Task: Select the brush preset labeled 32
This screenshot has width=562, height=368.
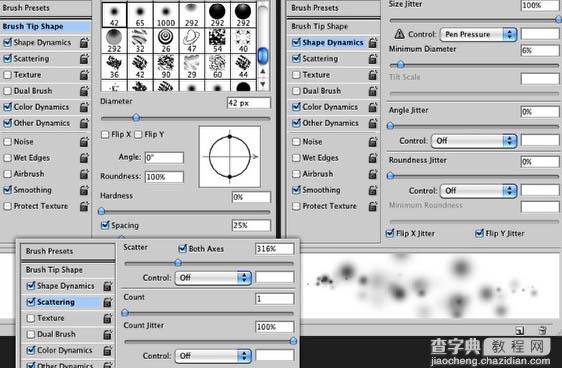Action: (x=140, y=41)
